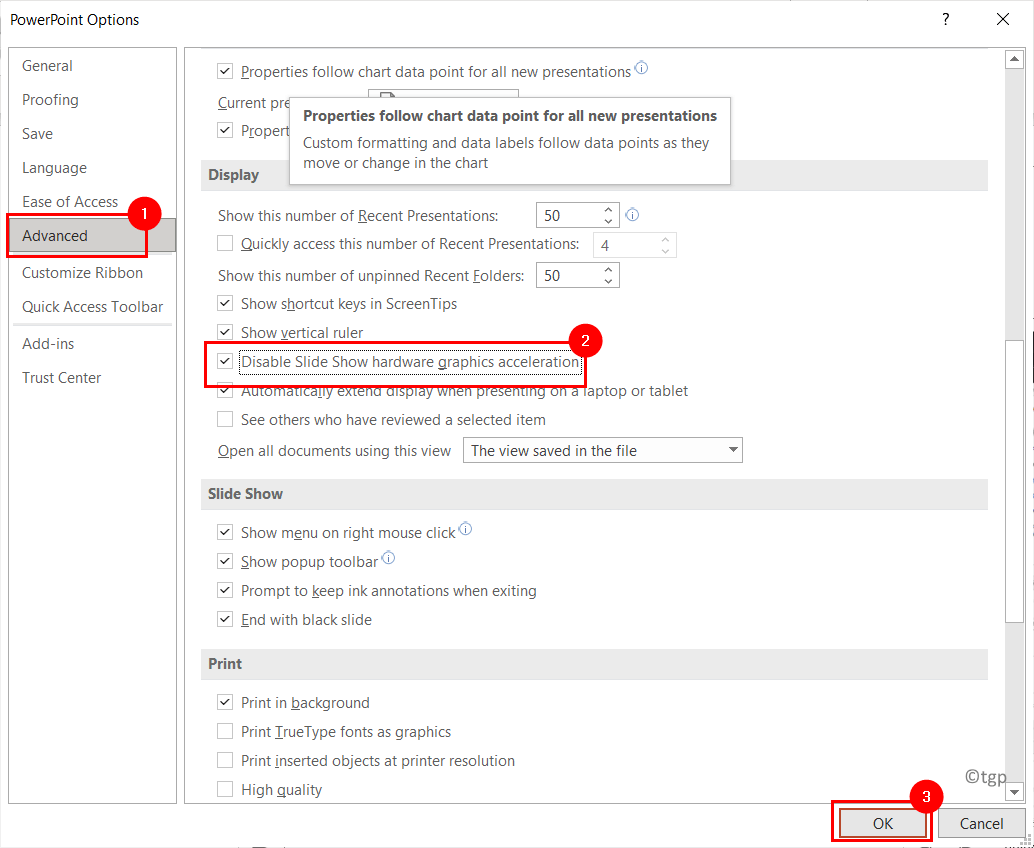Open the Customize Ribbon category
The width and height of the screenshot is (1034, 848).
[x=82, y=273]
